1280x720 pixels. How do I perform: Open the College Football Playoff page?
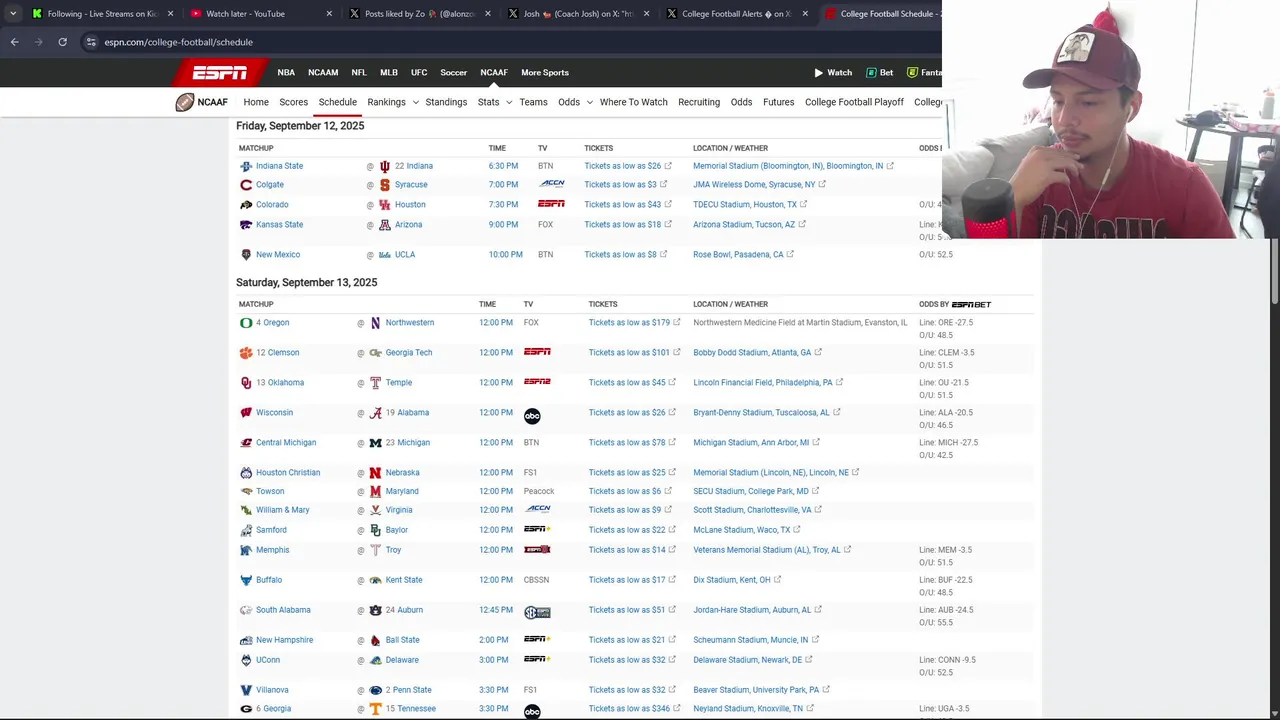(854, 102)
